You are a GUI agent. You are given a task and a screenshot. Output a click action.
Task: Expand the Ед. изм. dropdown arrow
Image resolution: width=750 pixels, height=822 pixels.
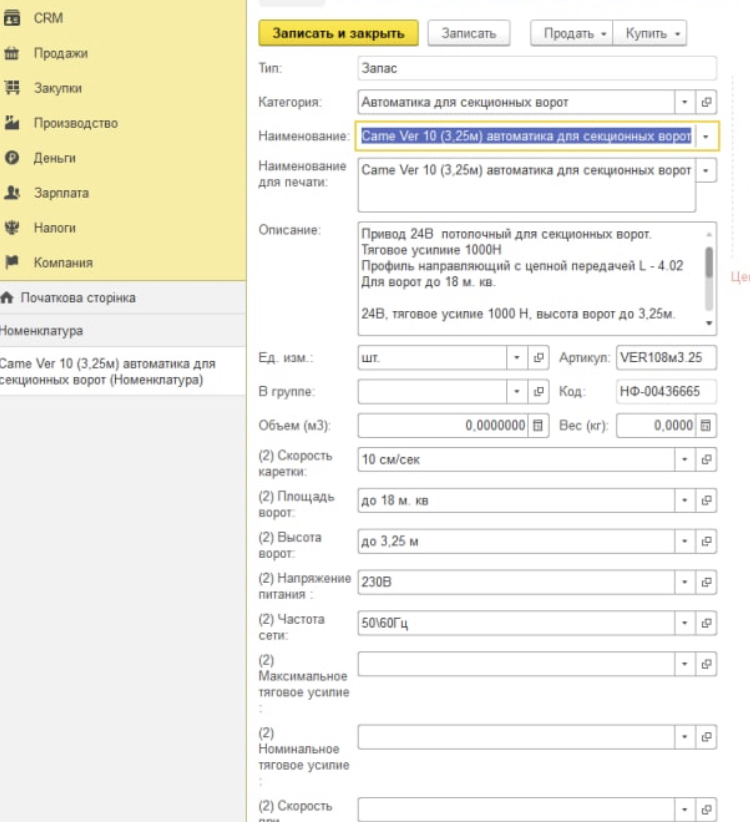pos(517,358)
